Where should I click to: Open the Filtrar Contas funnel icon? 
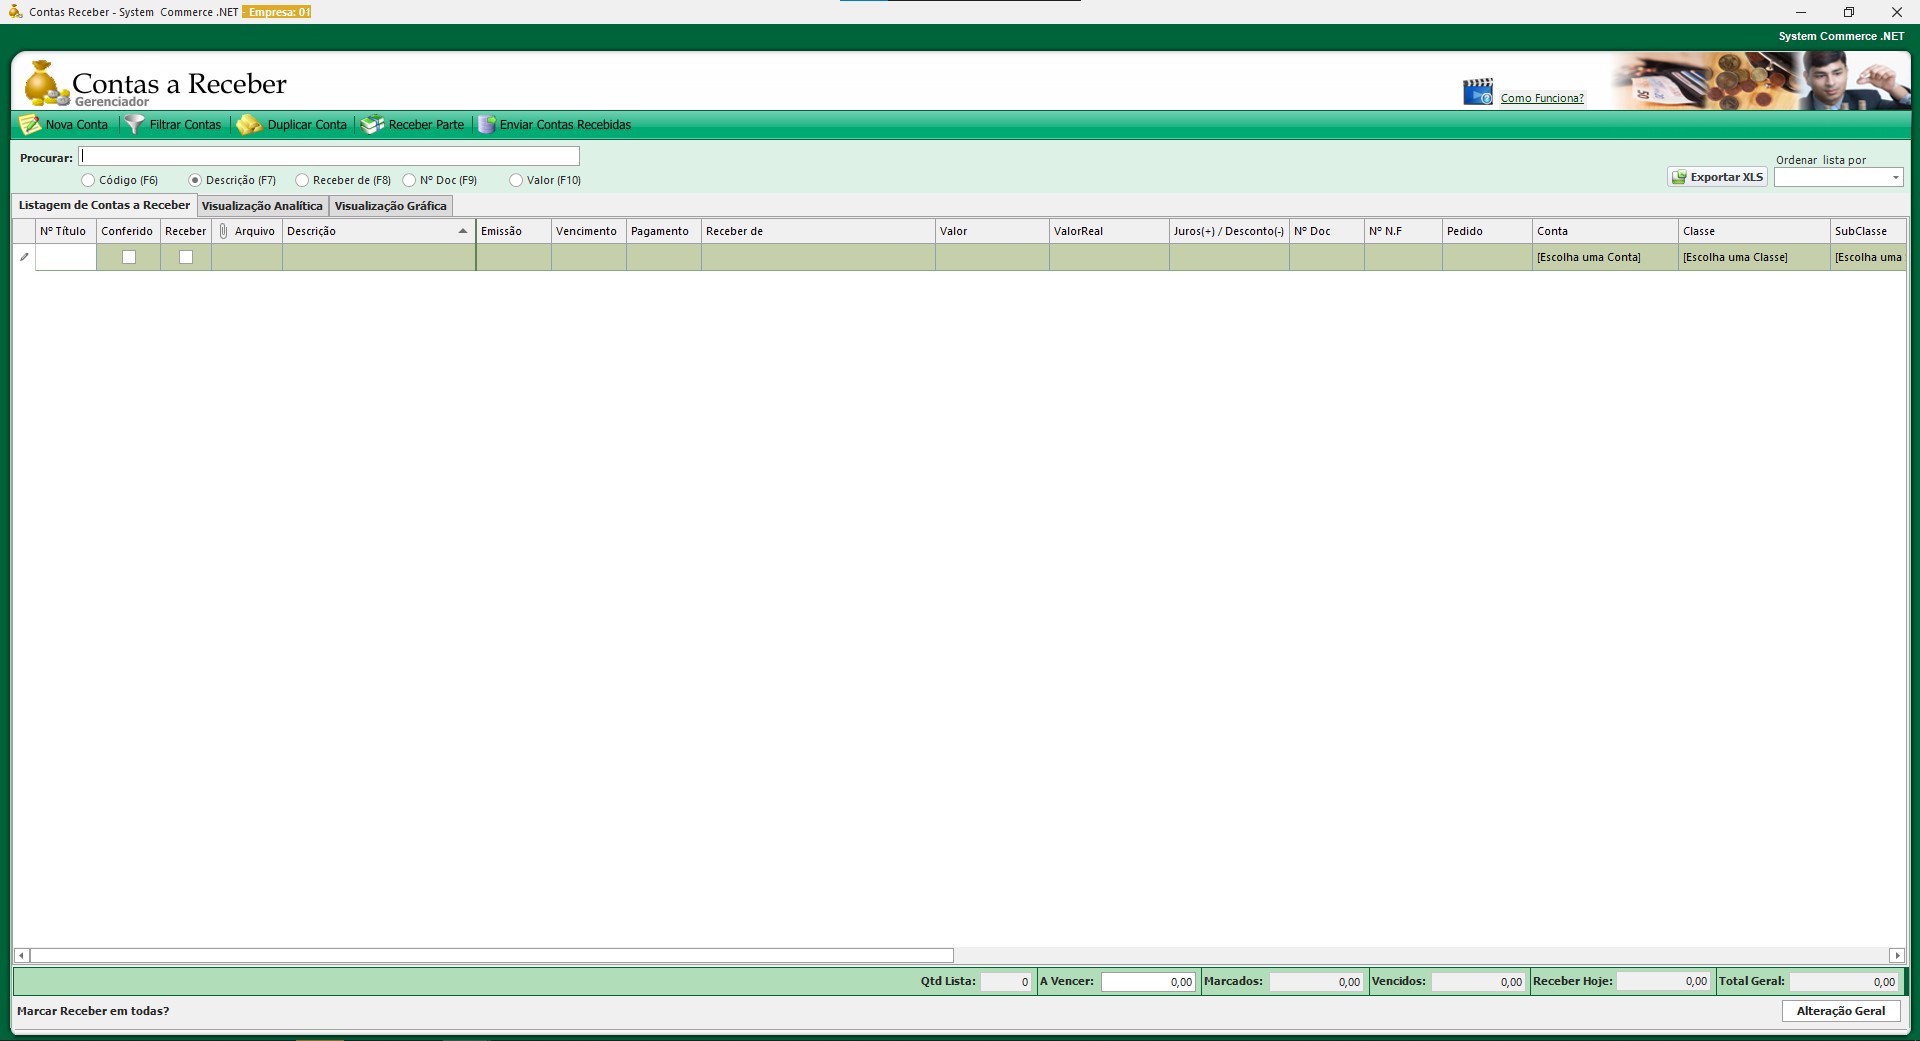tap(134, 125)
